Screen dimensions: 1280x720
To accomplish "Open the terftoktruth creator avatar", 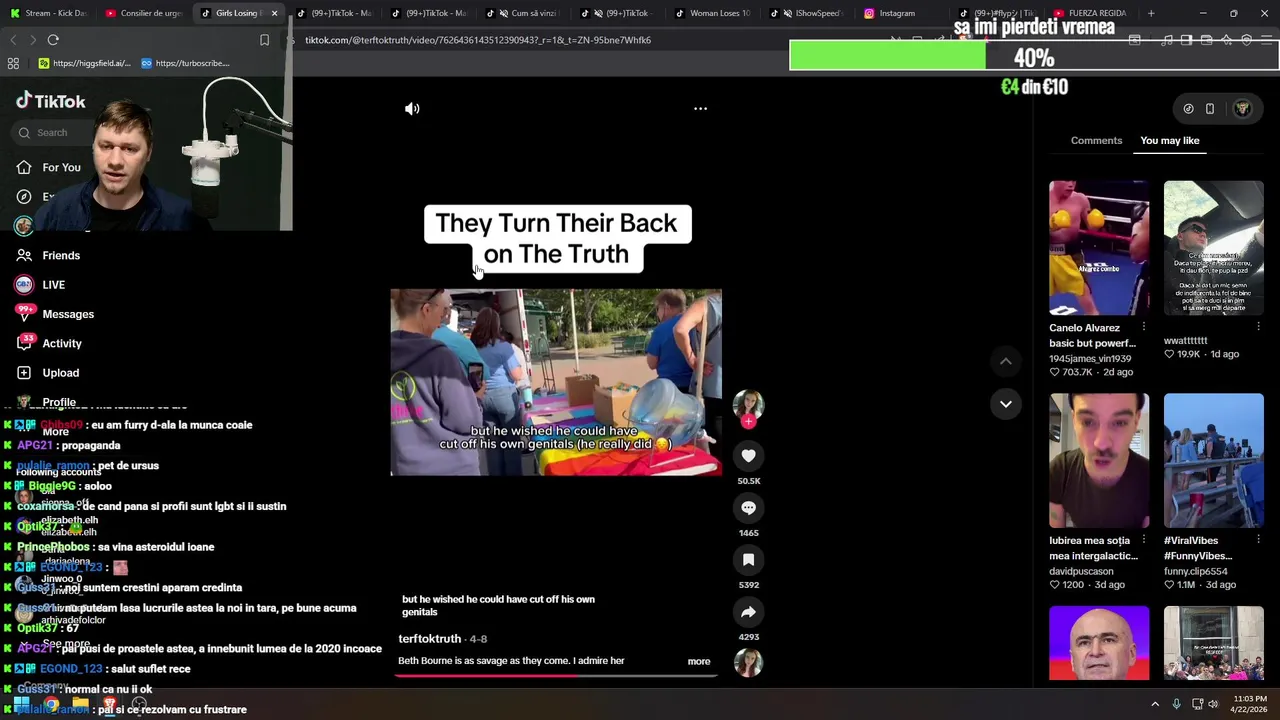I will pos(748,404).
